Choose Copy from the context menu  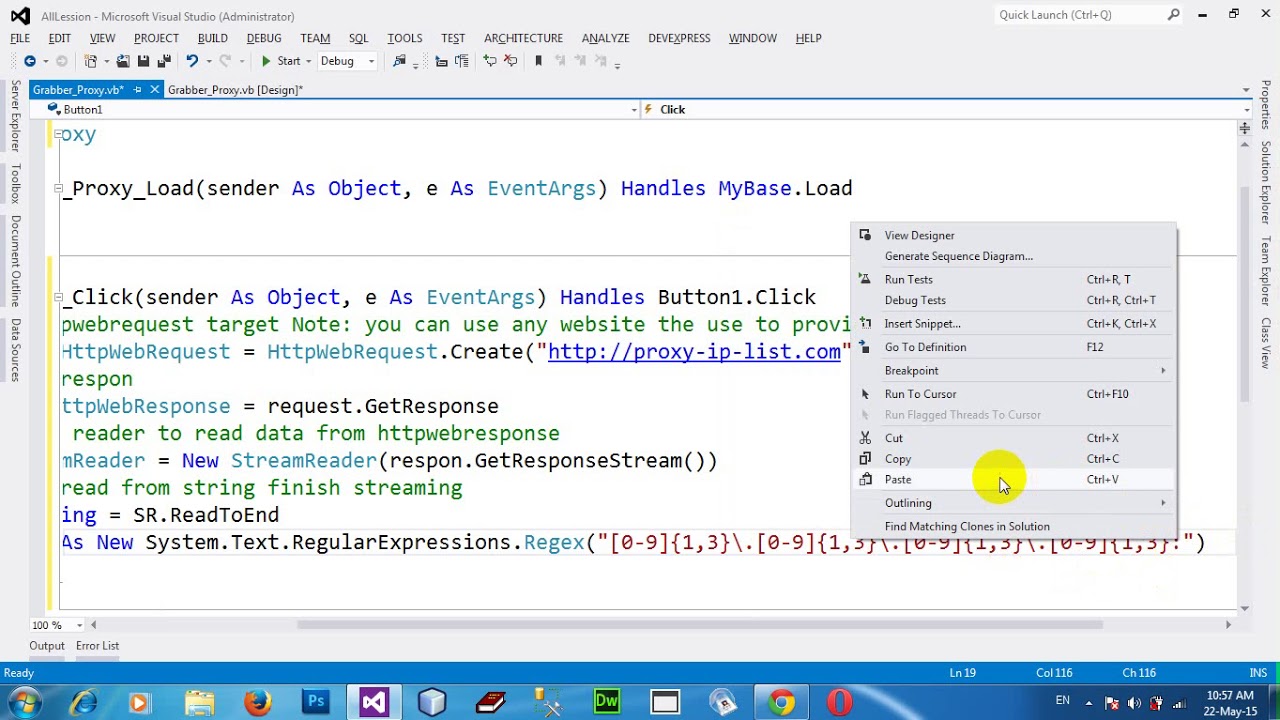(x=1014, y=459)
